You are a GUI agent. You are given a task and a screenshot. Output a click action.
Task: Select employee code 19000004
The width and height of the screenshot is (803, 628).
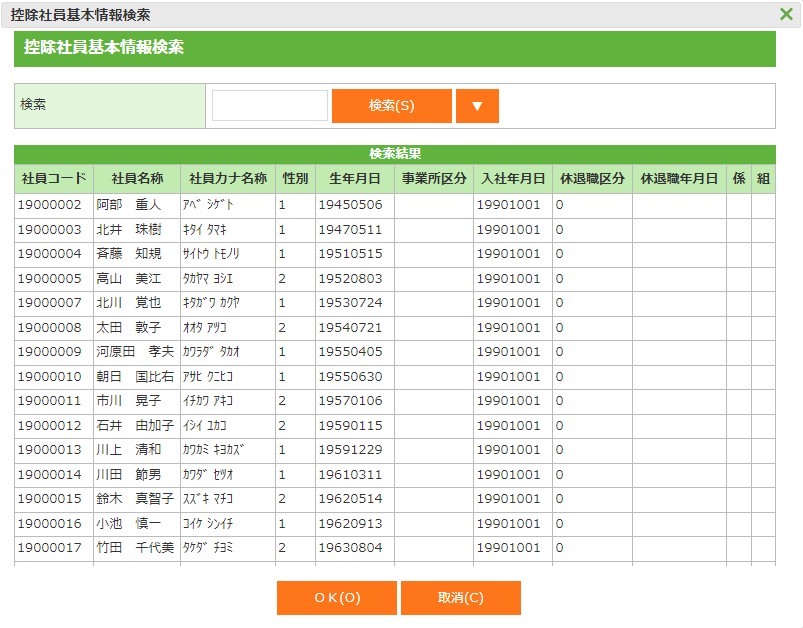coord(50,254)
